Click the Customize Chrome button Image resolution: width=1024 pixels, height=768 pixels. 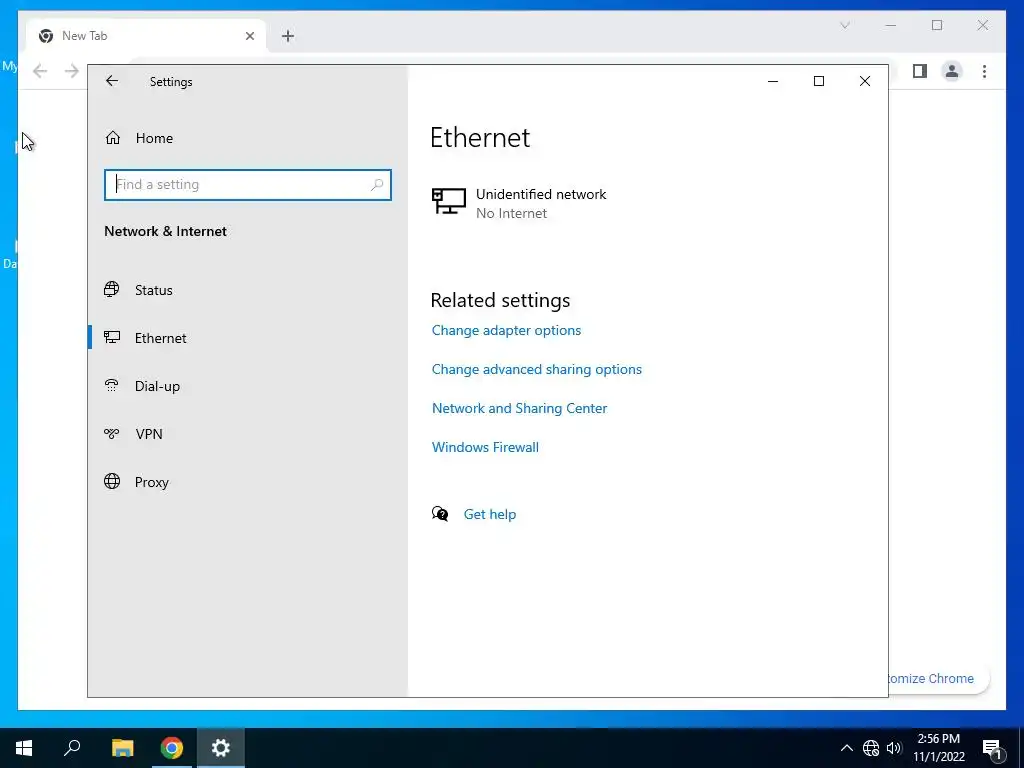[938, 679]
